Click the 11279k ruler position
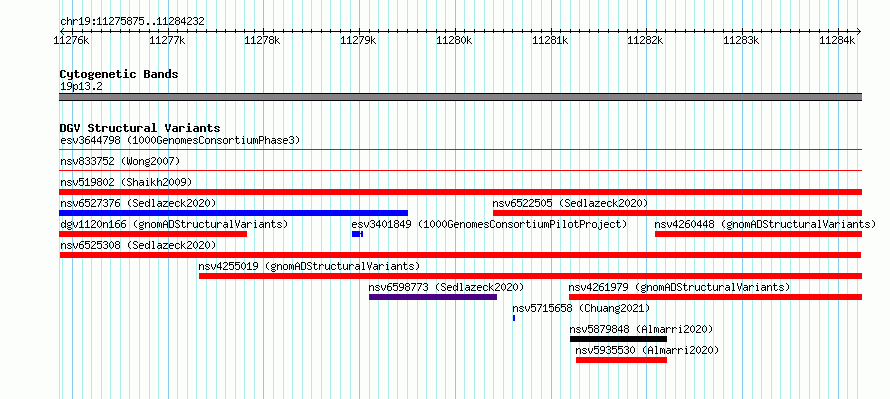The width and height of the screenshot is (890, 399). click(x=358, y=40)
